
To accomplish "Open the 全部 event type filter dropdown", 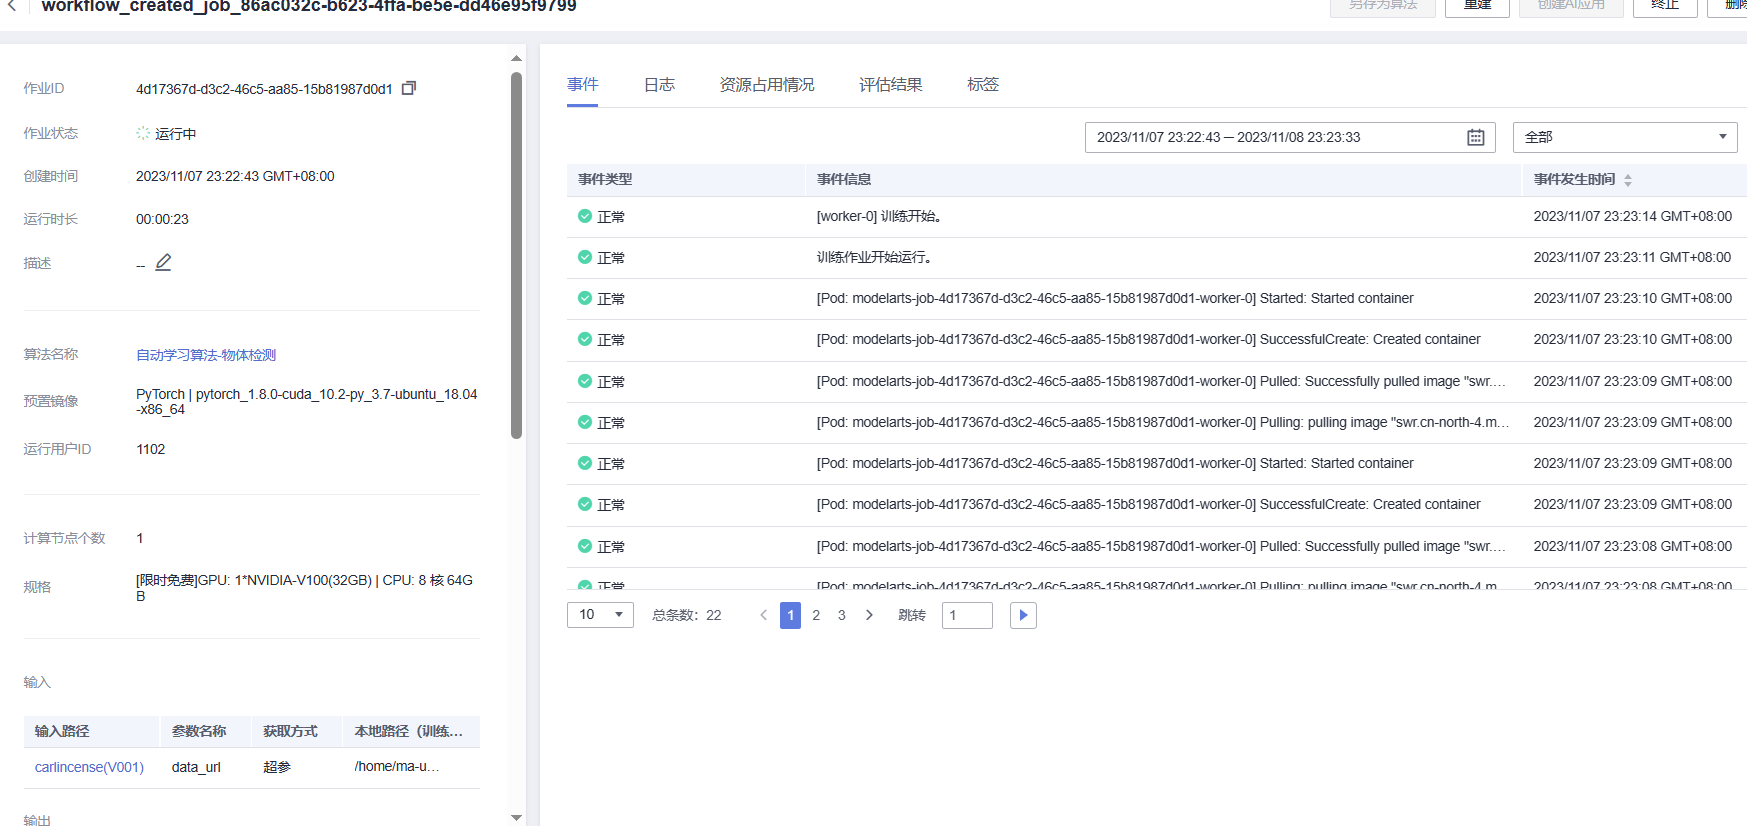I will pos(1625,137).
